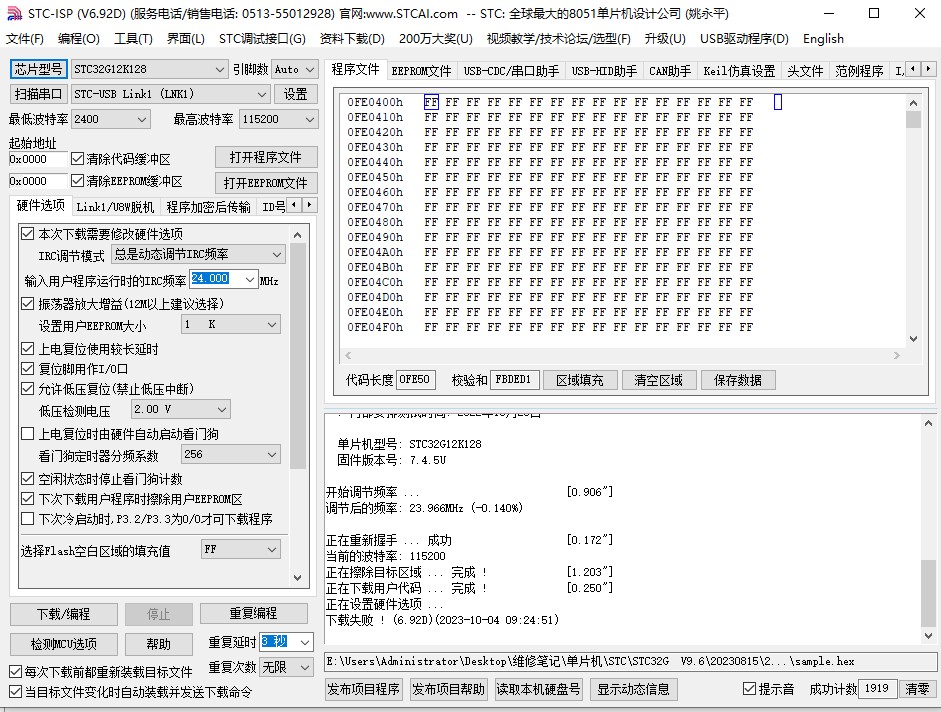
Task: Click 区域填充 button
Action: [x=580, y=380]
